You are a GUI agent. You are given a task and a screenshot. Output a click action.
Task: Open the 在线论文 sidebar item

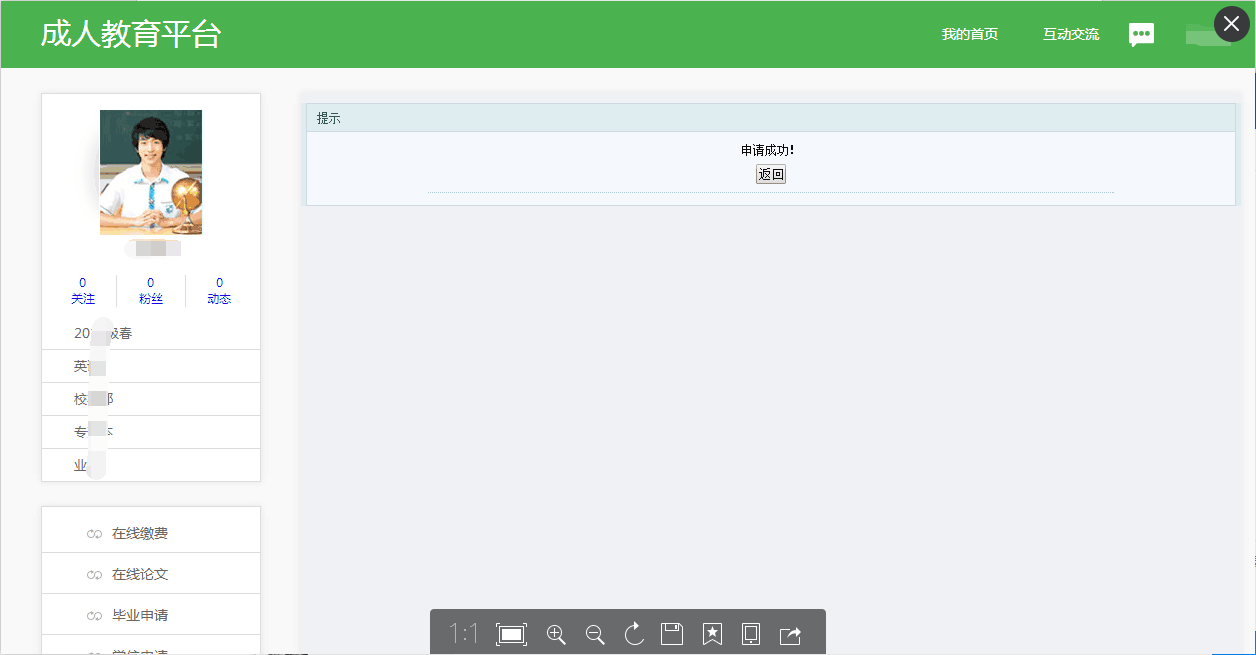click(x=139, y=575)
